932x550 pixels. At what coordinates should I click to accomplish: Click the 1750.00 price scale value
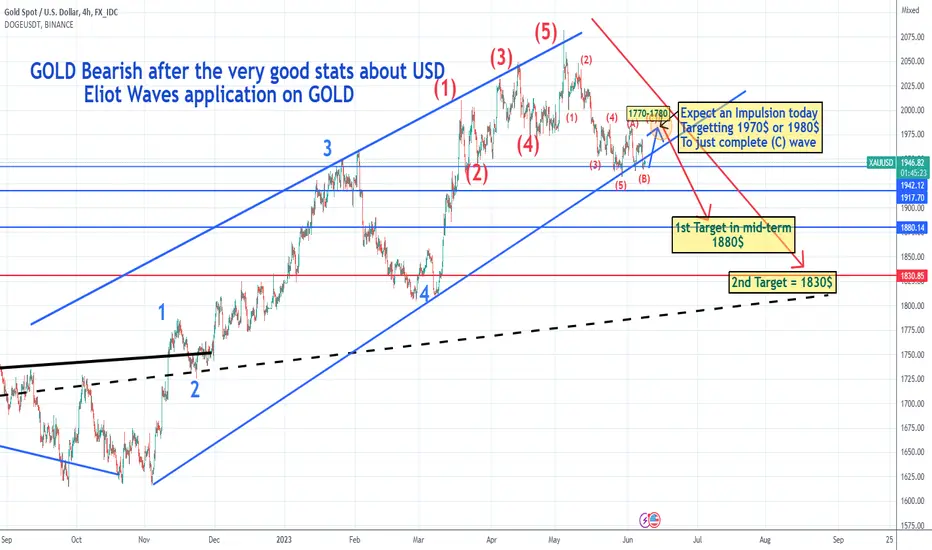[x=912, y=355]
